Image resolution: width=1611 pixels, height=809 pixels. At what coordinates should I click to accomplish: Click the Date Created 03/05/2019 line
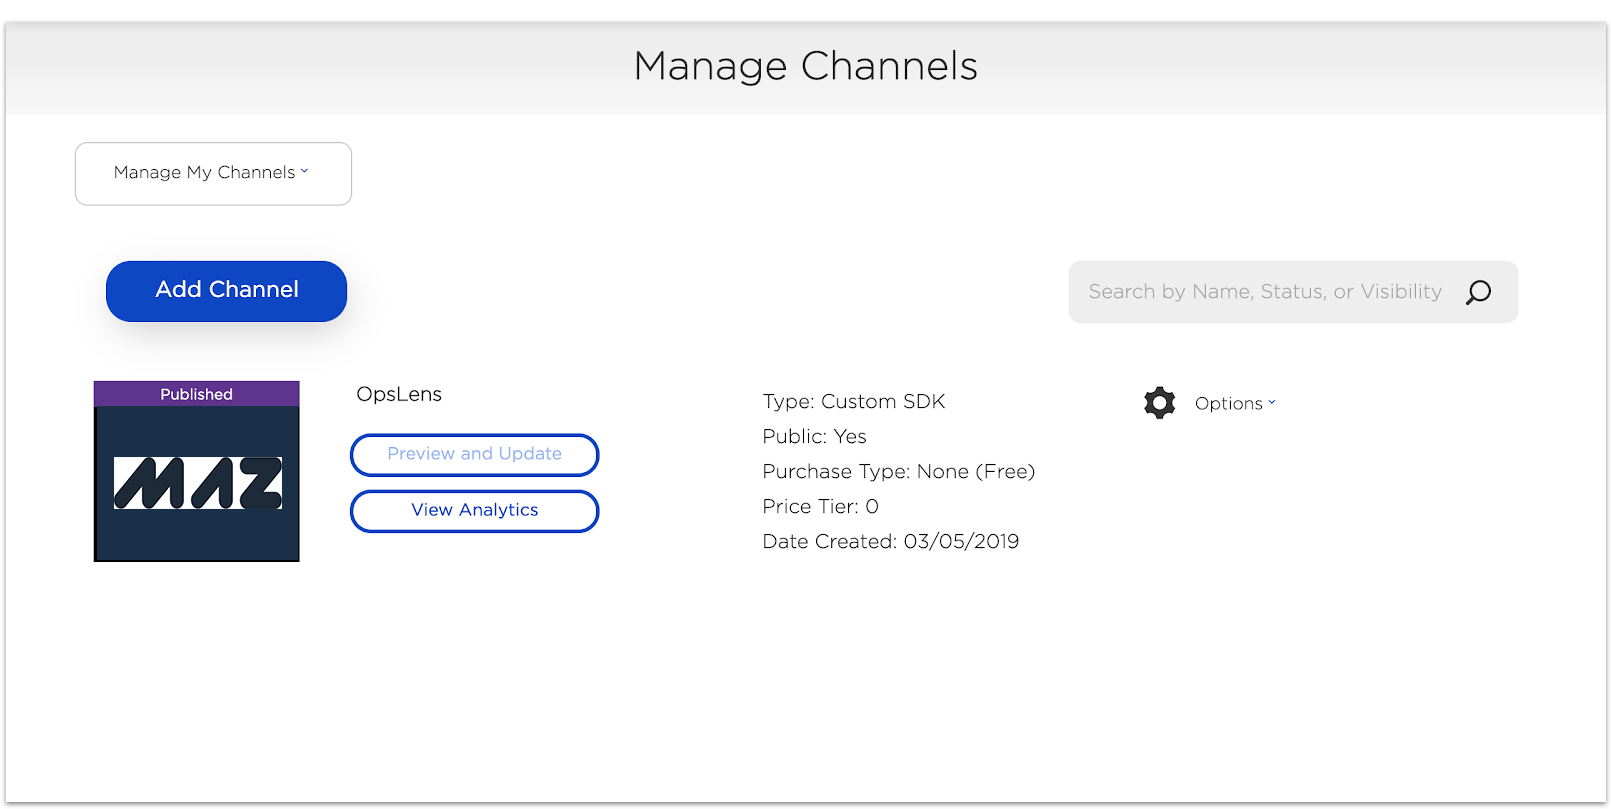[x=890, y=542]
